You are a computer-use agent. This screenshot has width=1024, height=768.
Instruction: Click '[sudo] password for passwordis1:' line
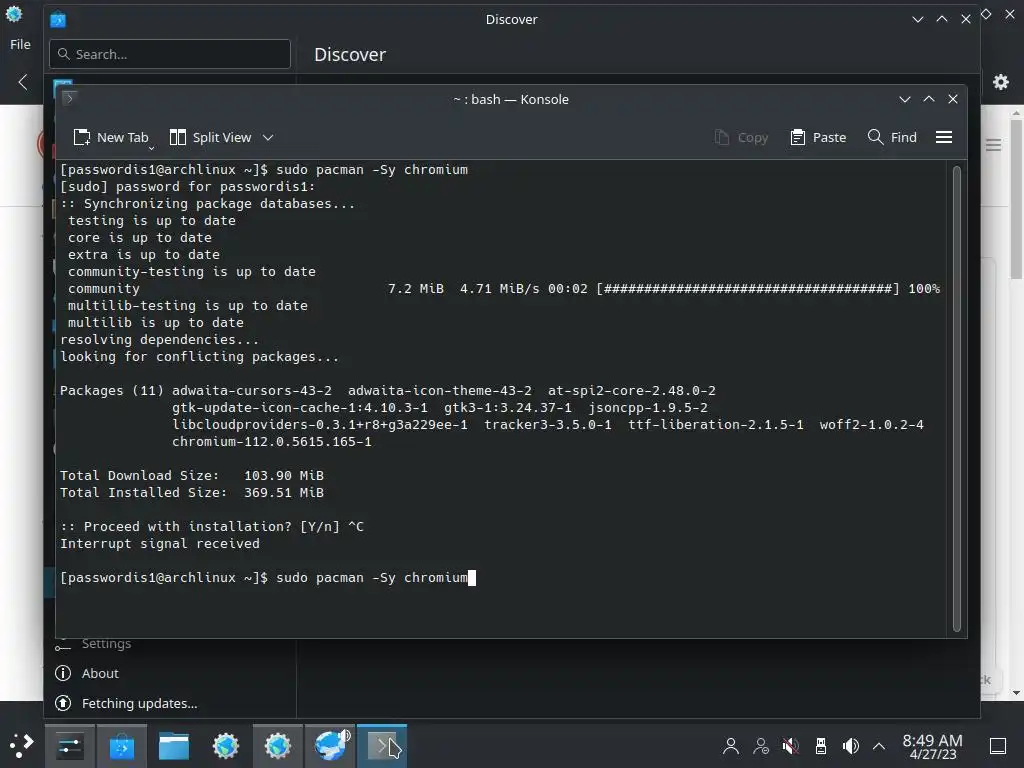[187, 187]
